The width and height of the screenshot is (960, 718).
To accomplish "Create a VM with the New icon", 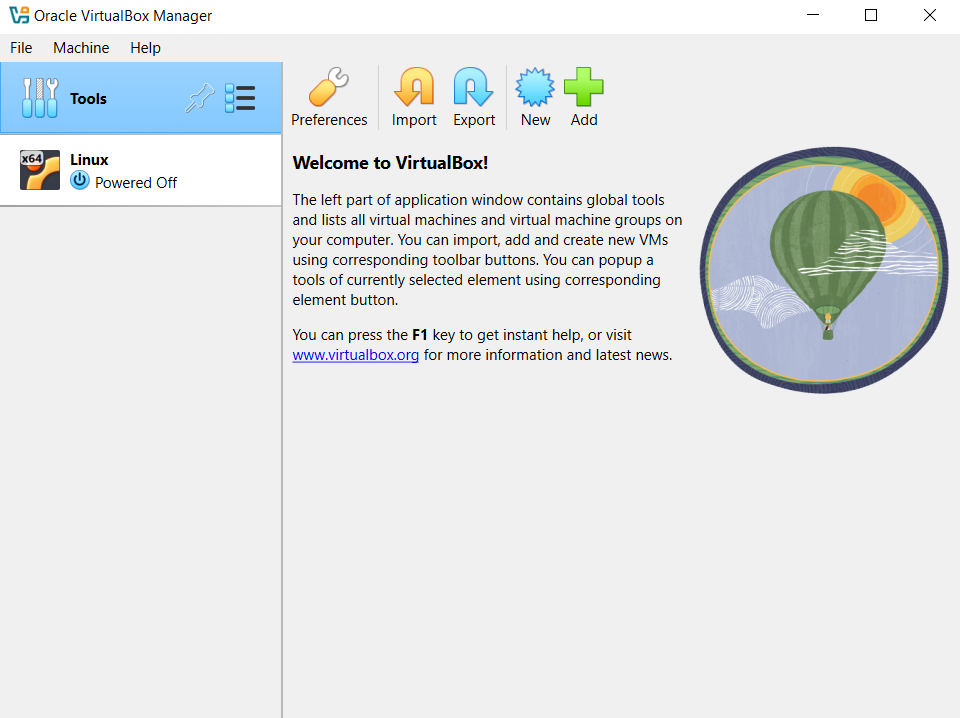I will point(535,87).
